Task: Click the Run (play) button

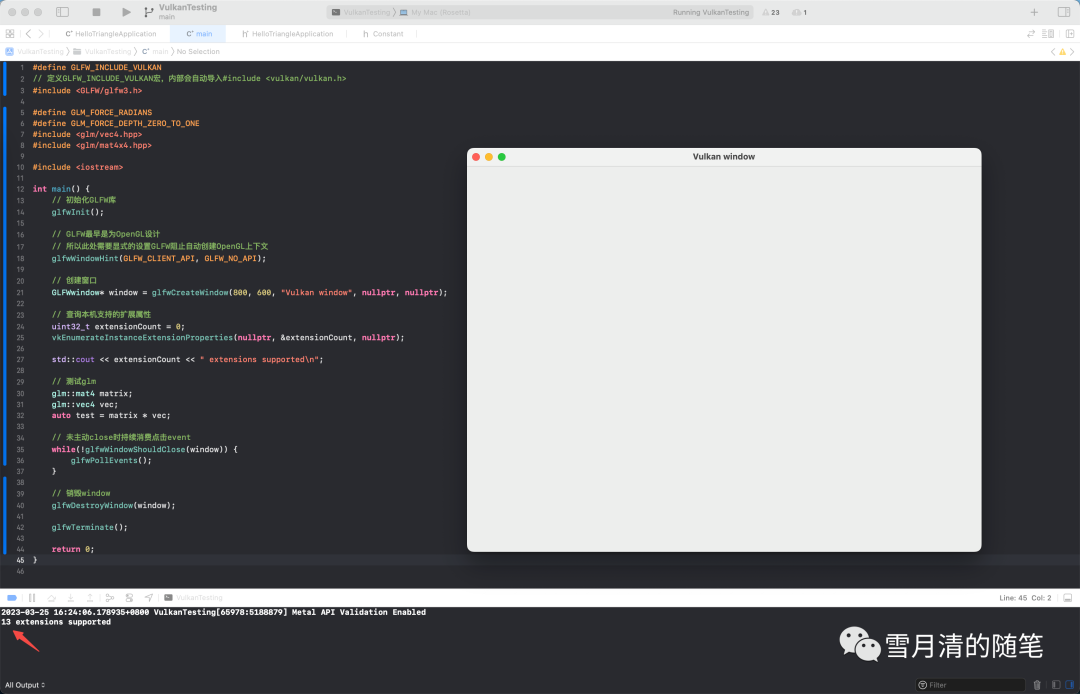Action: point(126,12)
